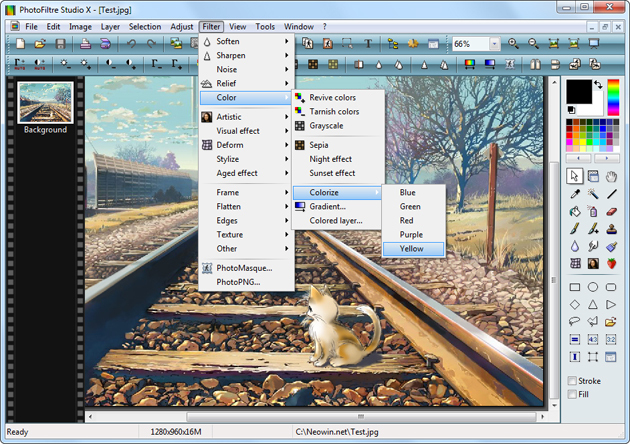Screen dimensions: 630x444
Task: Select the Rhombus selection shape
Action: click(575, 304)
